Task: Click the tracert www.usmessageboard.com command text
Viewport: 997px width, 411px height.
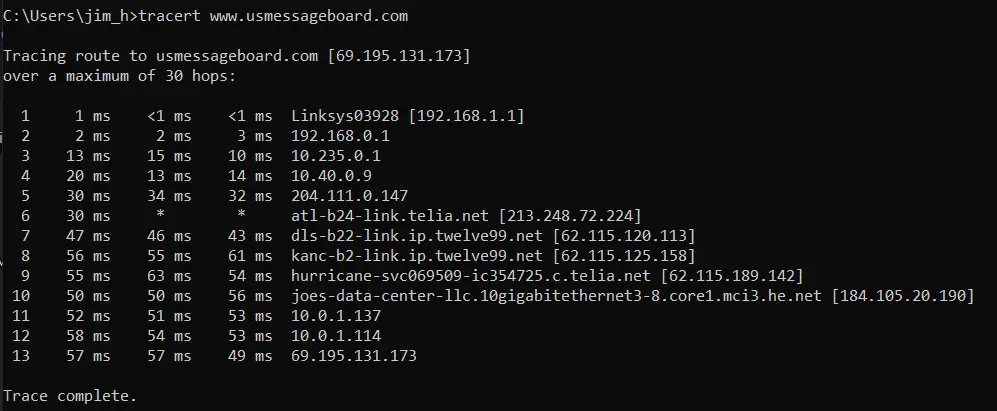Action: [273, 16]
